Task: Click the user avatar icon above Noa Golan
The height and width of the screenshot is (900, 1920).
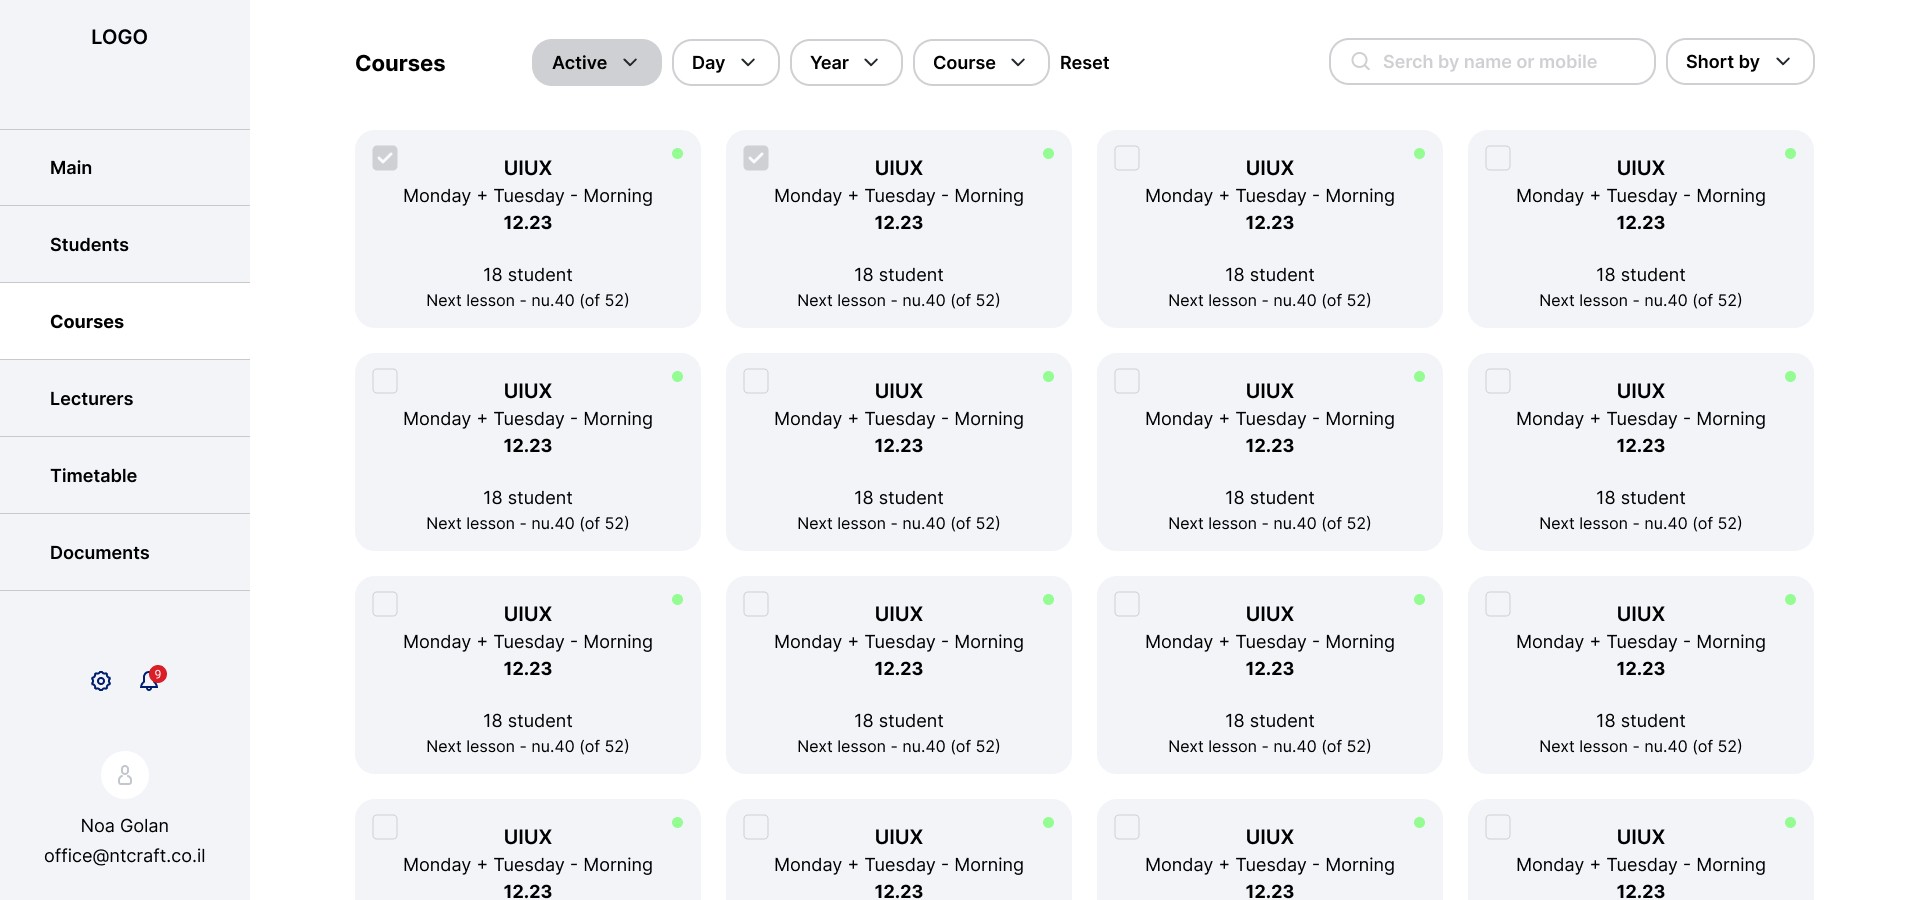Action: (x=125, y=775)
